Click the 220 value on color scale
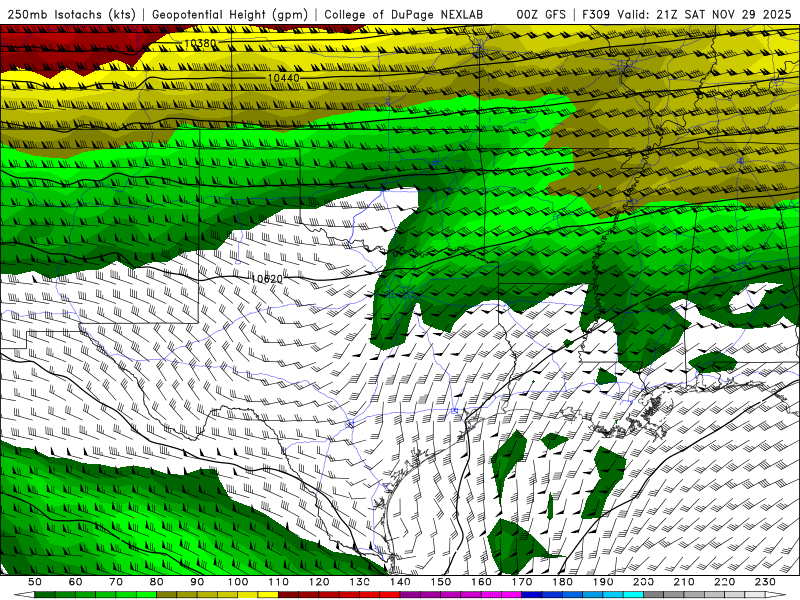The image size is (800, 600). click(724, 582)
